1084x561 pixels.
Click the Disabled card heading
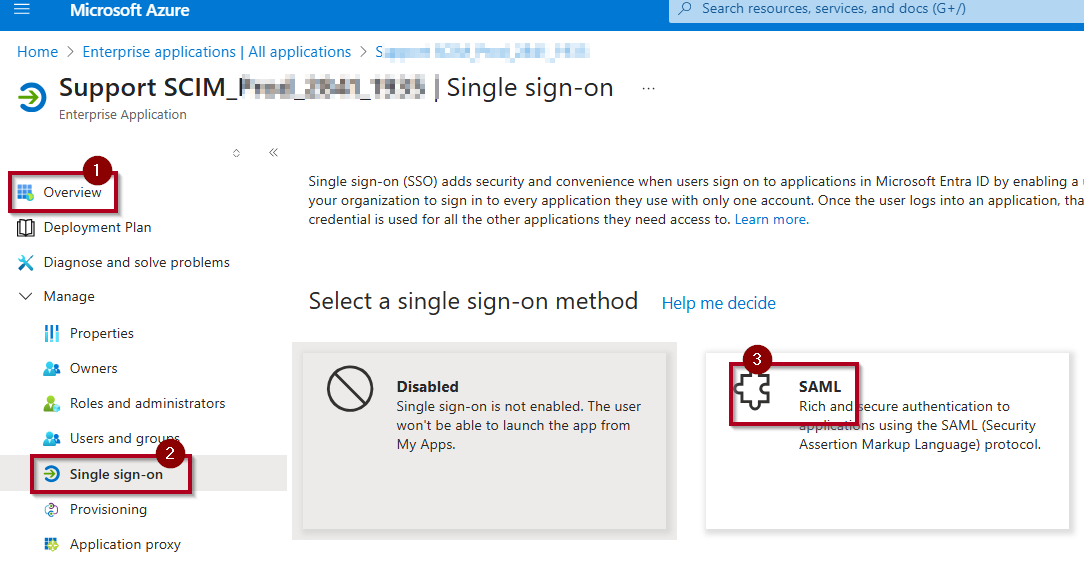coord(427,387)
